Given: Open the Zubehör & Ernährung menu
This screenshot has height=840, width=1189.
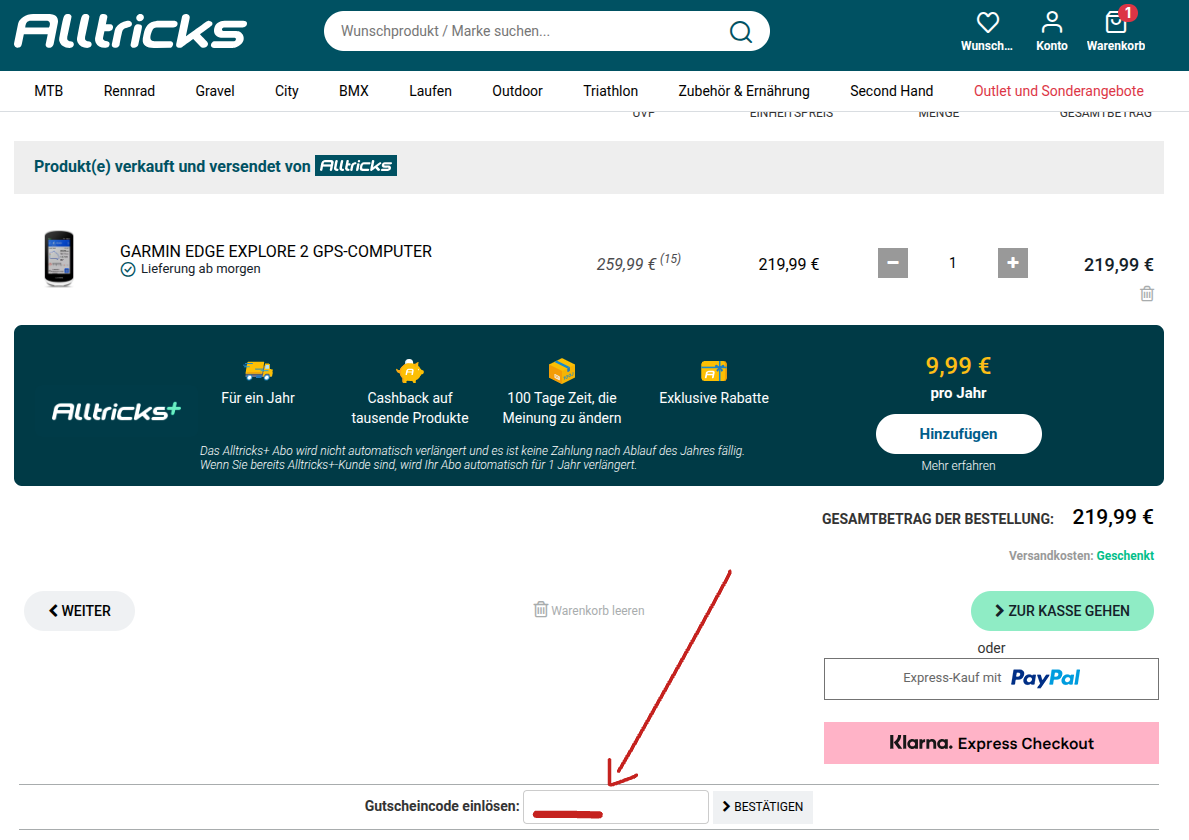Looking at the screenshot, I should pos(743,91).
